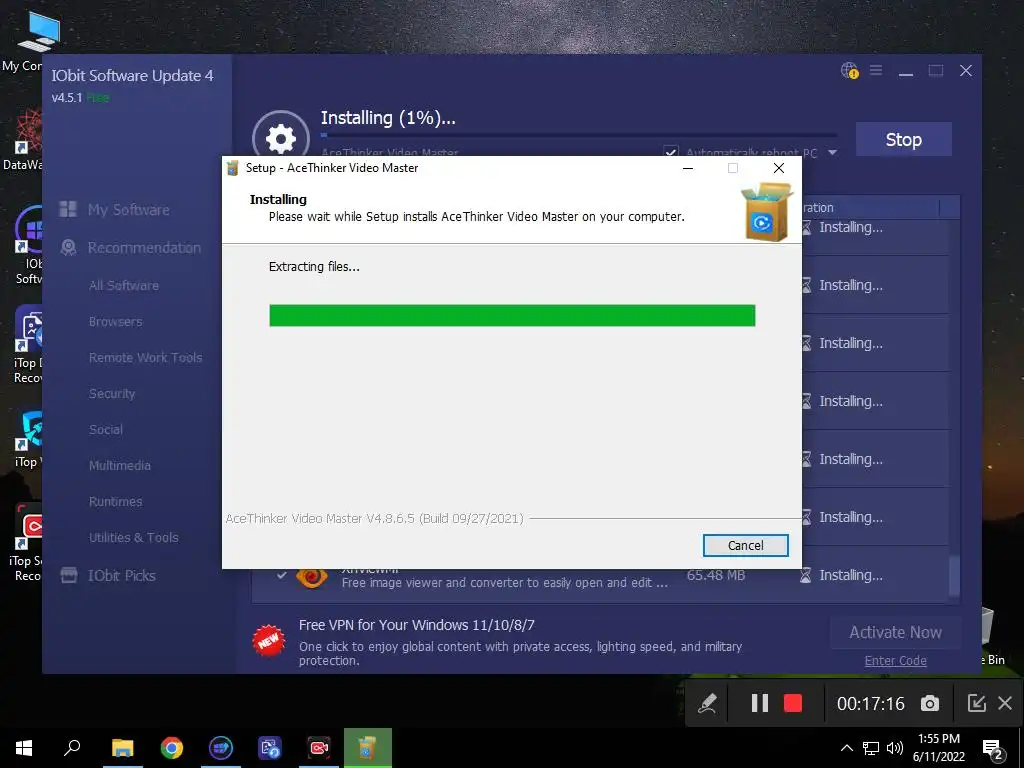Open IObit hamburger options menu
Viewport: 1024px width, 768px height.
click(x=876, y=70)
